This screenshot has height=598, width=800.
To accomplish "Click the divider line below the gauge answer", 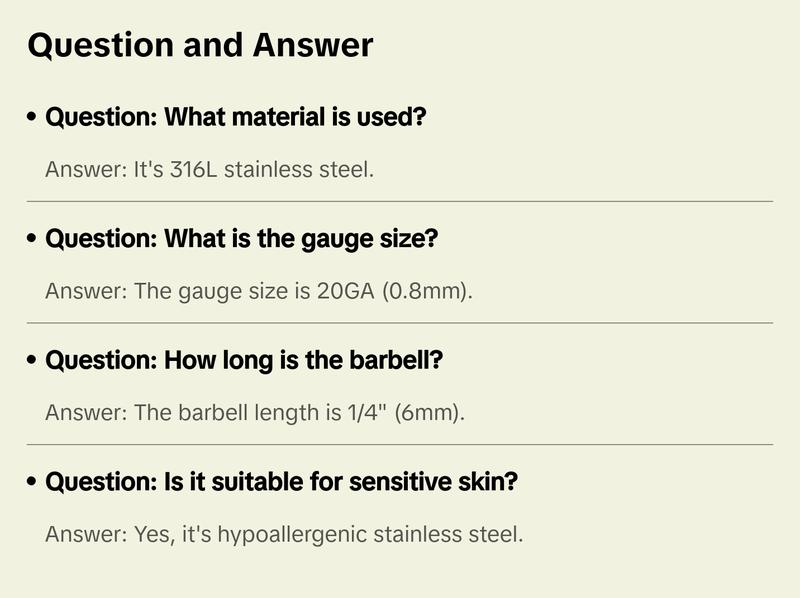I will pos(400,323).
